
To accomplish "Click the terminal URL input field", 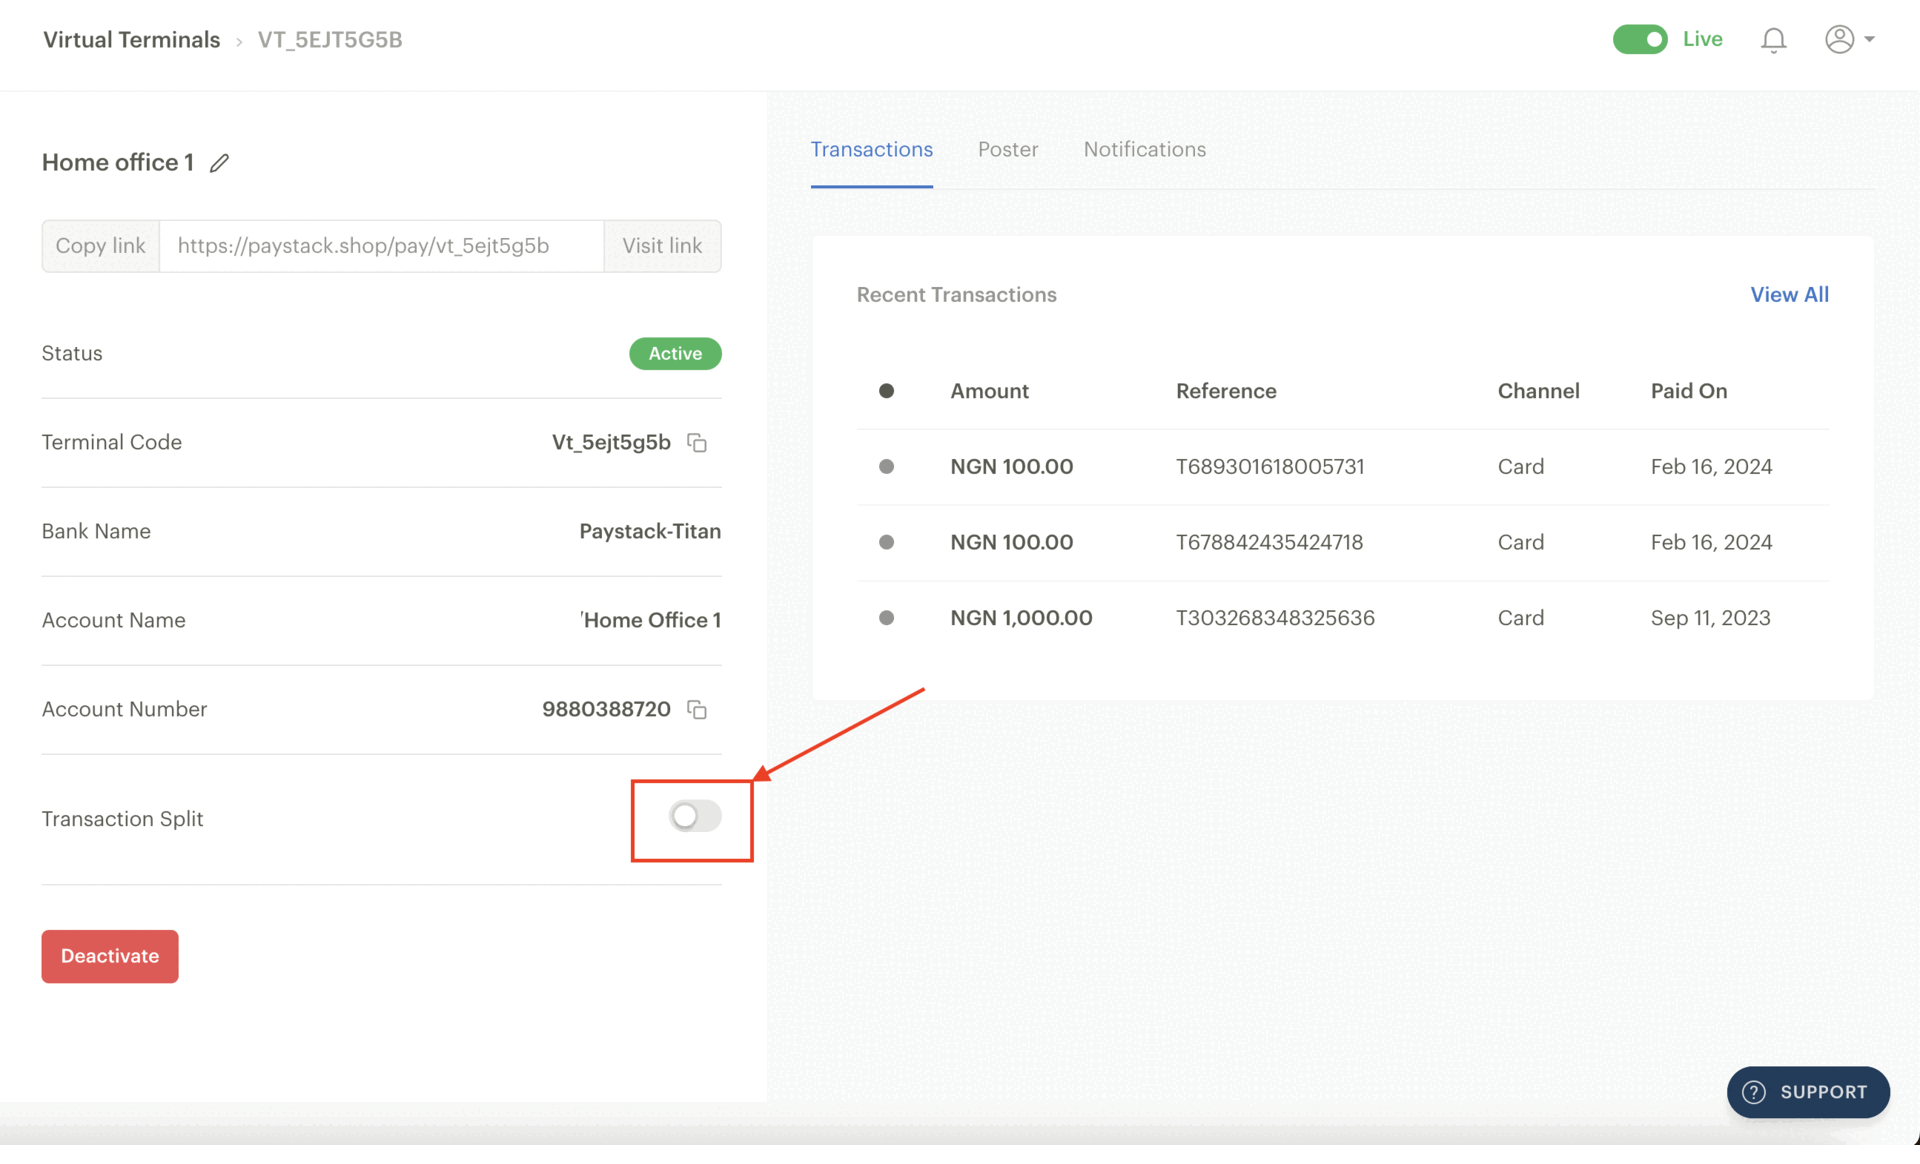I will point(383,245).
